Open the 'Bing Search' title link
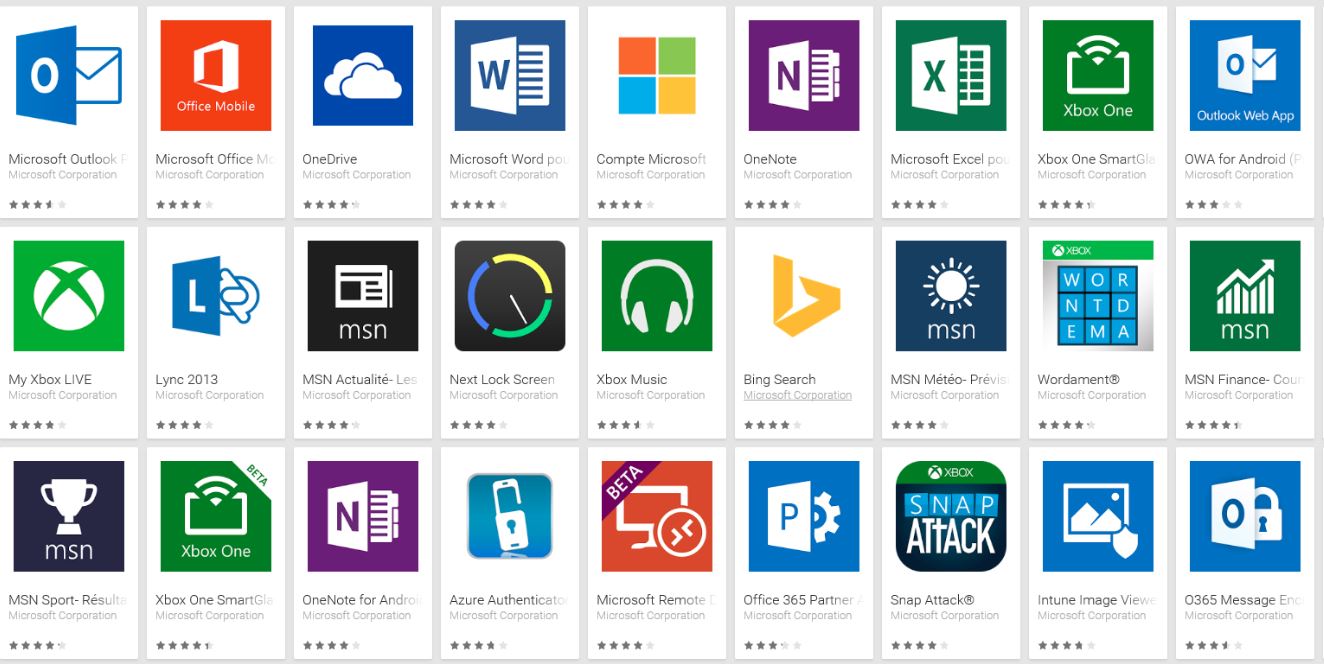1324x664 pixels. (779, 379)
